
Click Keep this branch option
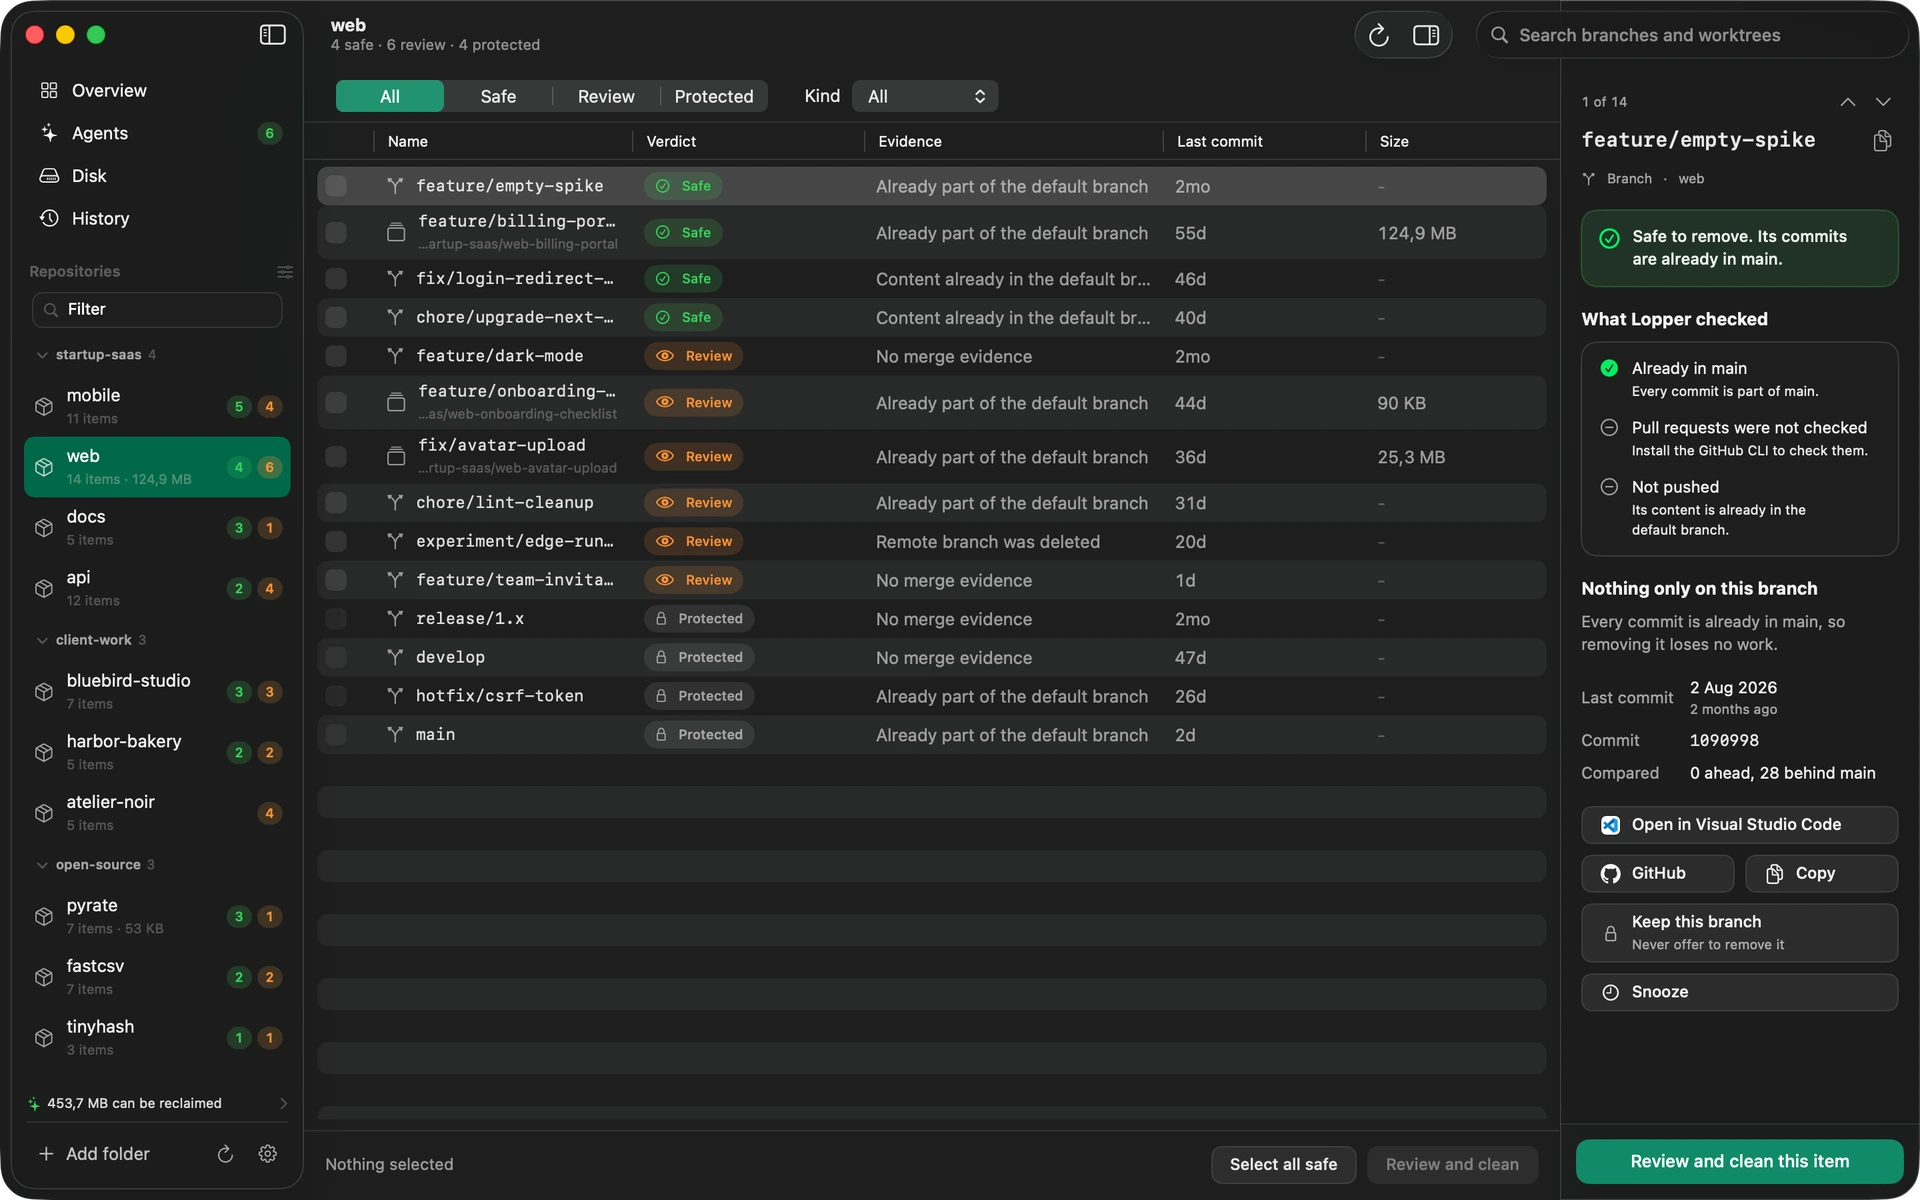[x=1739, y=933]
